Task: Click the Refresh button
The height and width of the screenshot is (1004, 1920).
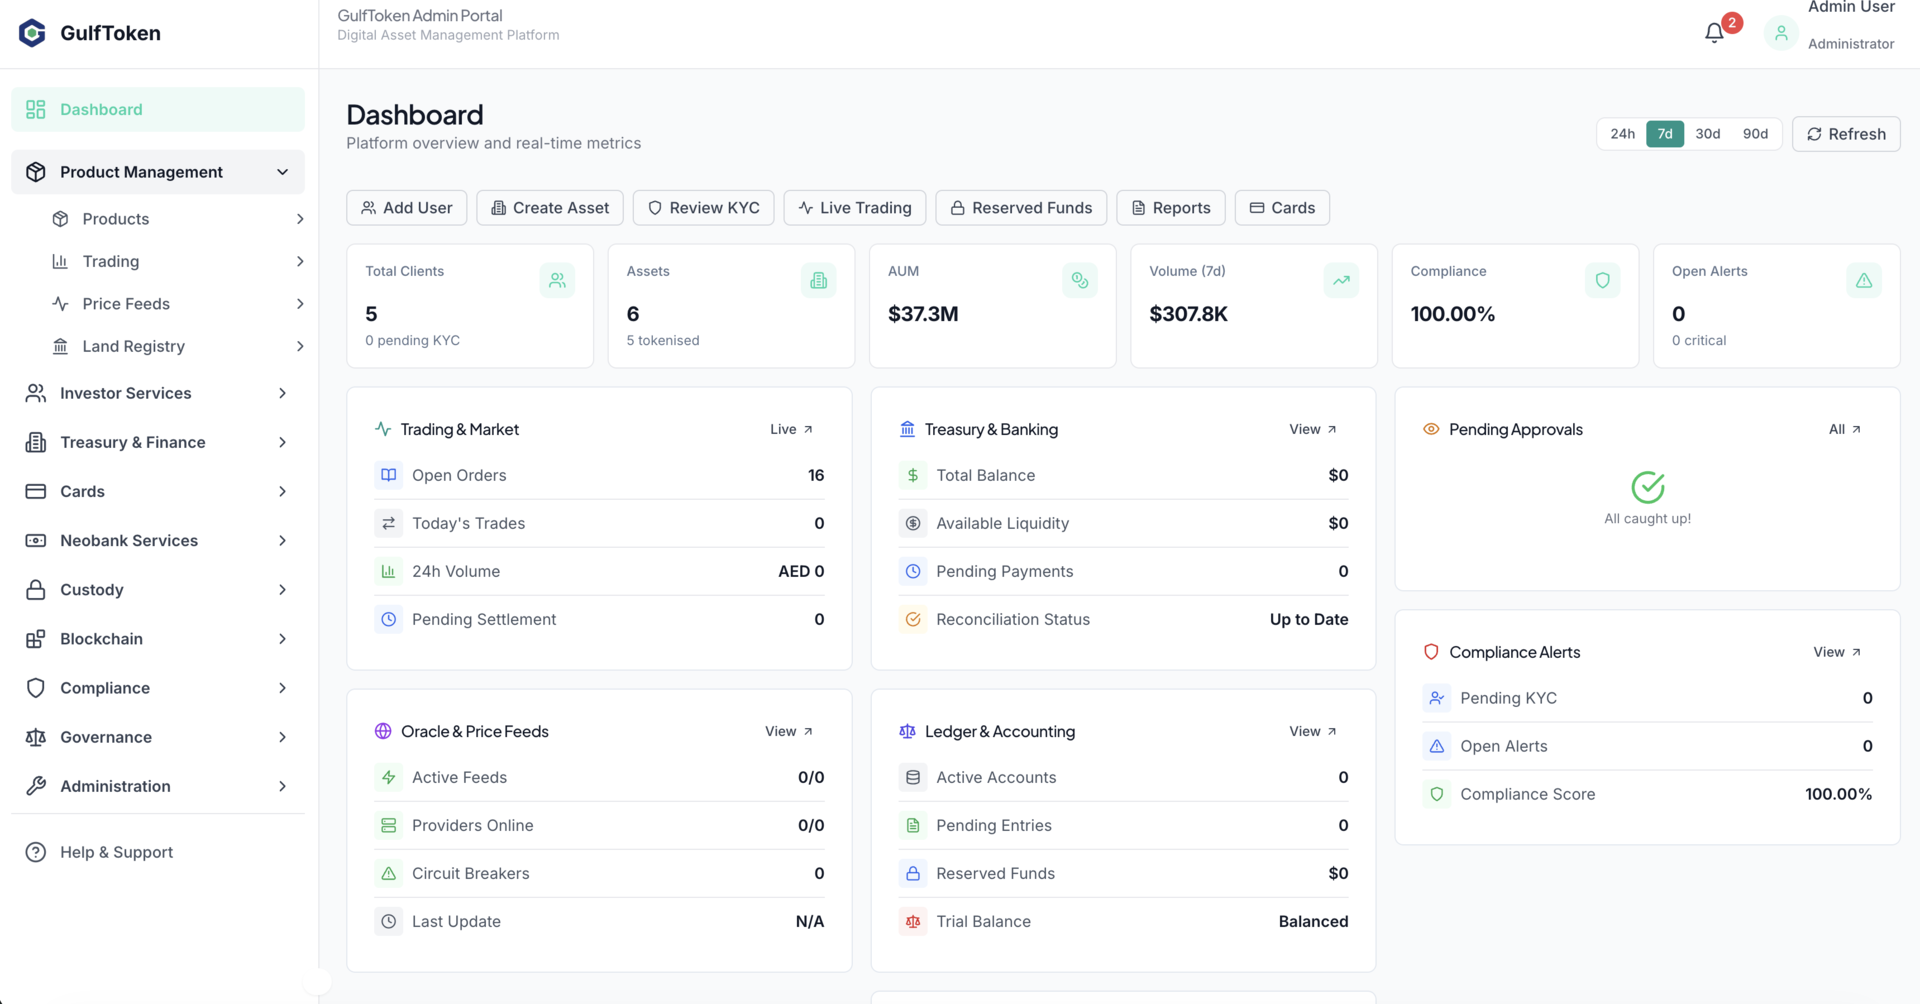Action: pos(1846,133)
